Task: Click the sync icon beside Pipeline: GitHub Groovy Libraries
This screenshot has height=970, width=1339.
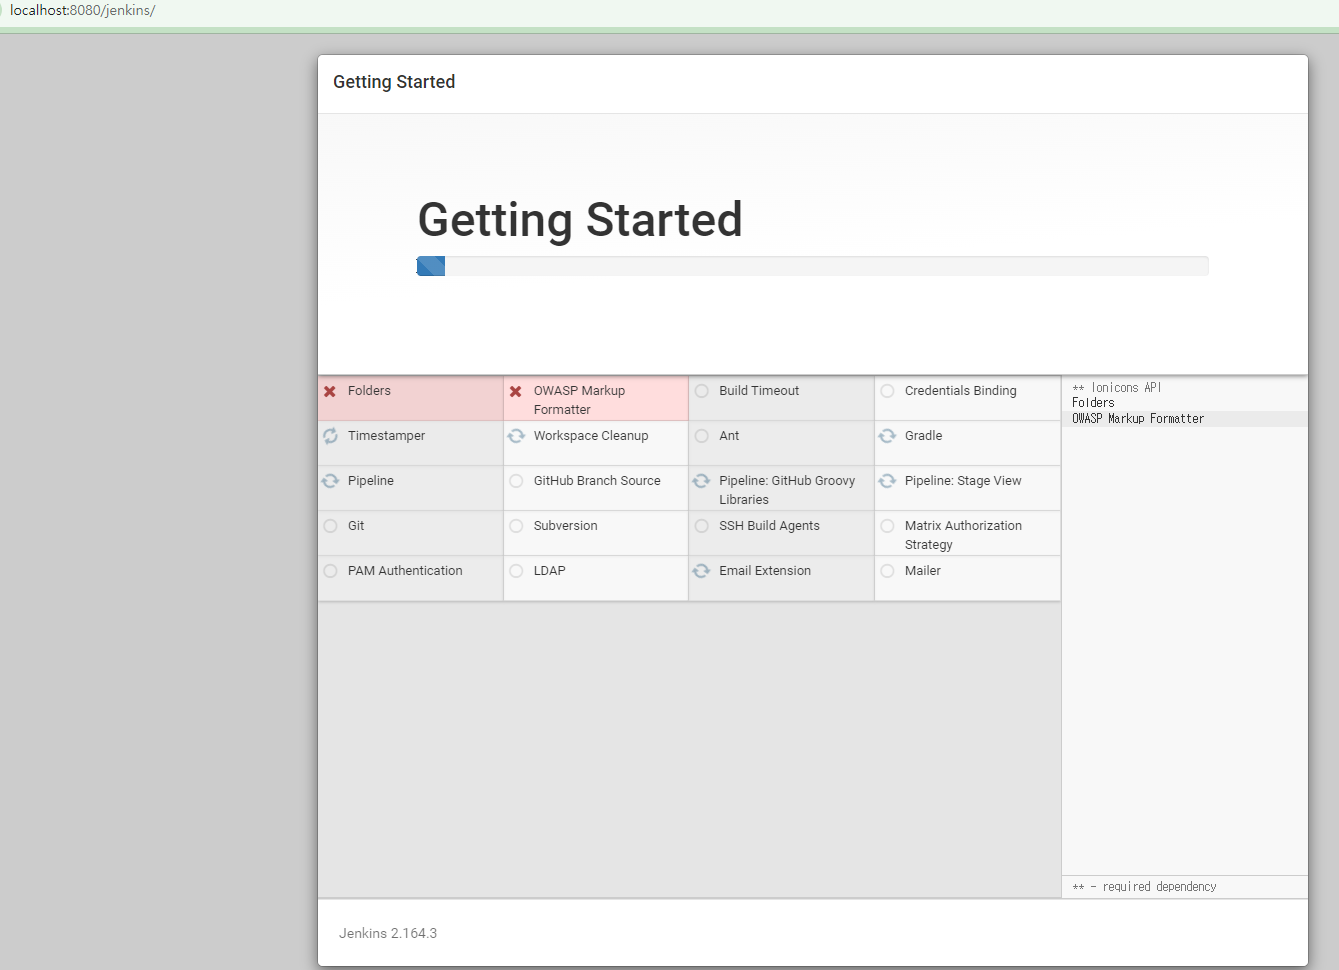Action: click(702, 481)
